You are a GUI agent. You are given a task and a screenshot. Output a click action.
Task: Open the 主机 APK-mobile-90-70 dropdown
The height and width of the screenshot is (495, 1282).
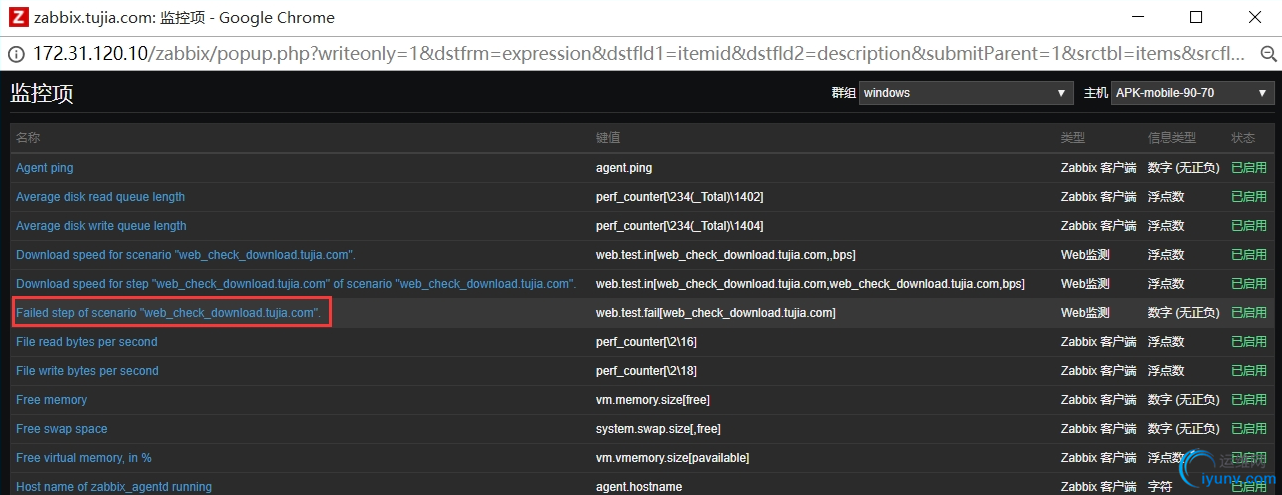[1191, 93]
